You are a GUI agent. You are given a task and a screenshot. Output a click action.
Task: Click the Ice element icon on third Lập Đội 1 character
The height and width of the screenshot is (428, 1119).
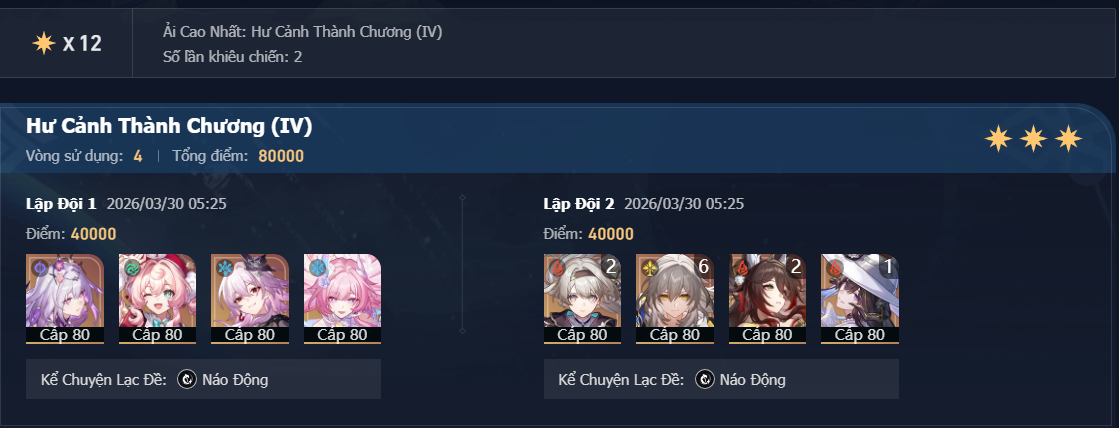[x=226, y=268]
